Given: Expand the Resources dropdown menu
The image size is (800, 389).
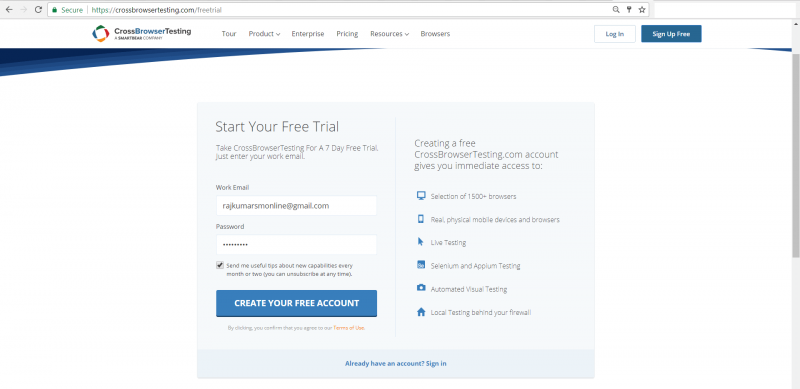Looking at the screenshot, I should pos(389,34).
